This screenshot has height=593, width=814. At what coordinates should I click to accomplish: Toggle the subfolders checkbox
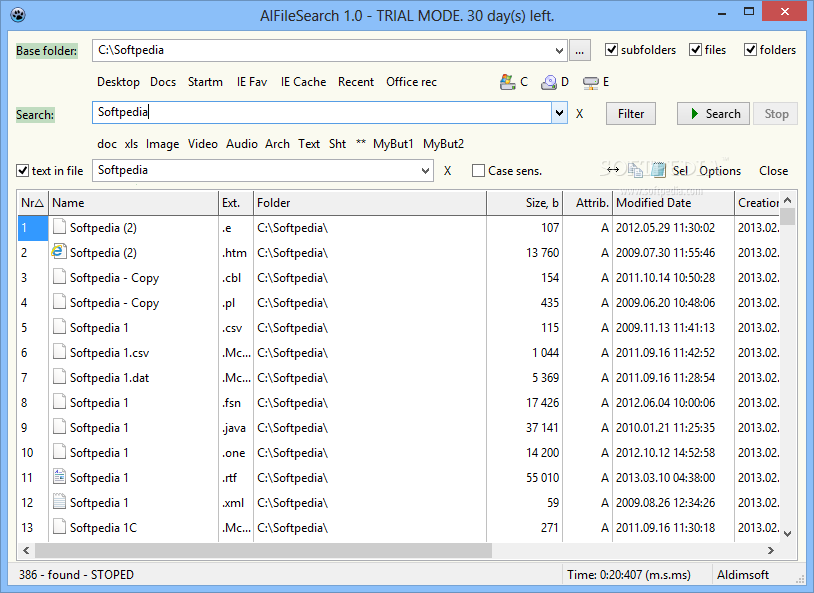coord(612,50)
